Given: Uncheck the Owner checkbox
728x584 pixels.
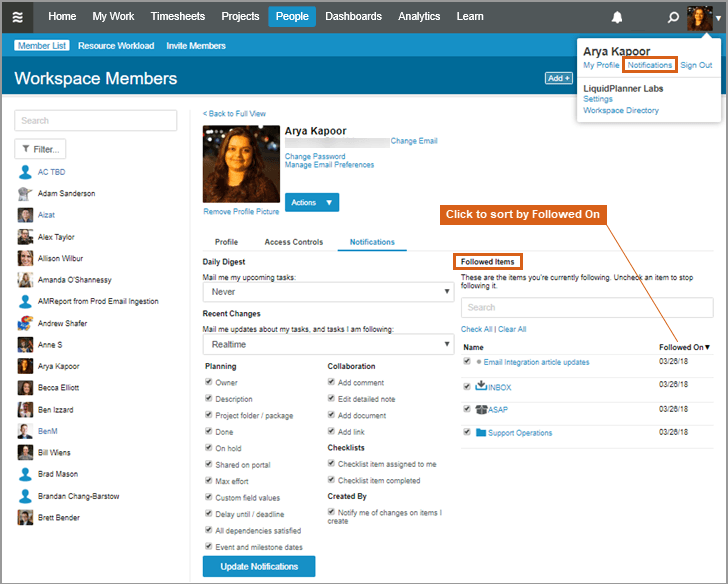Looking at the screenshot, I should click(208, 383).
